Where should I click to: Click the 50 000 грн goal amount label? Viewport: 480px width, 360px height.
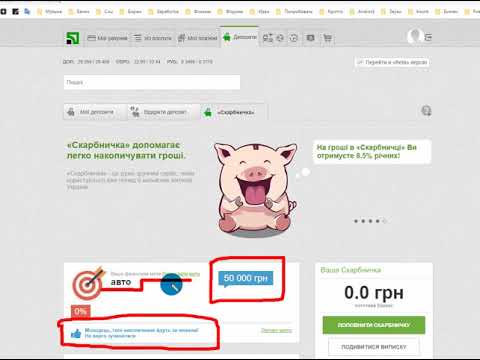coord(246,278)
